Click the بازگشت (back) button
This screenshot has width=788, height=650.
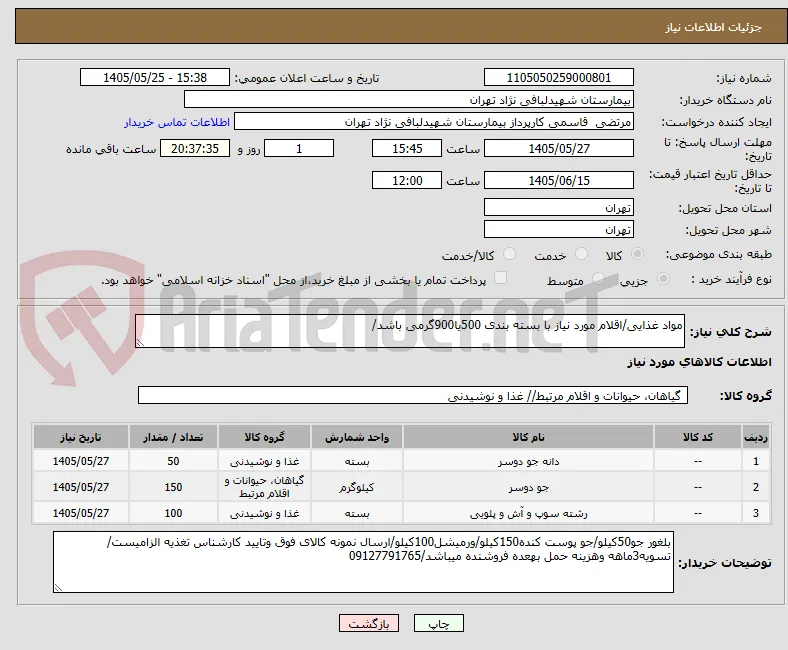point(369,623)
